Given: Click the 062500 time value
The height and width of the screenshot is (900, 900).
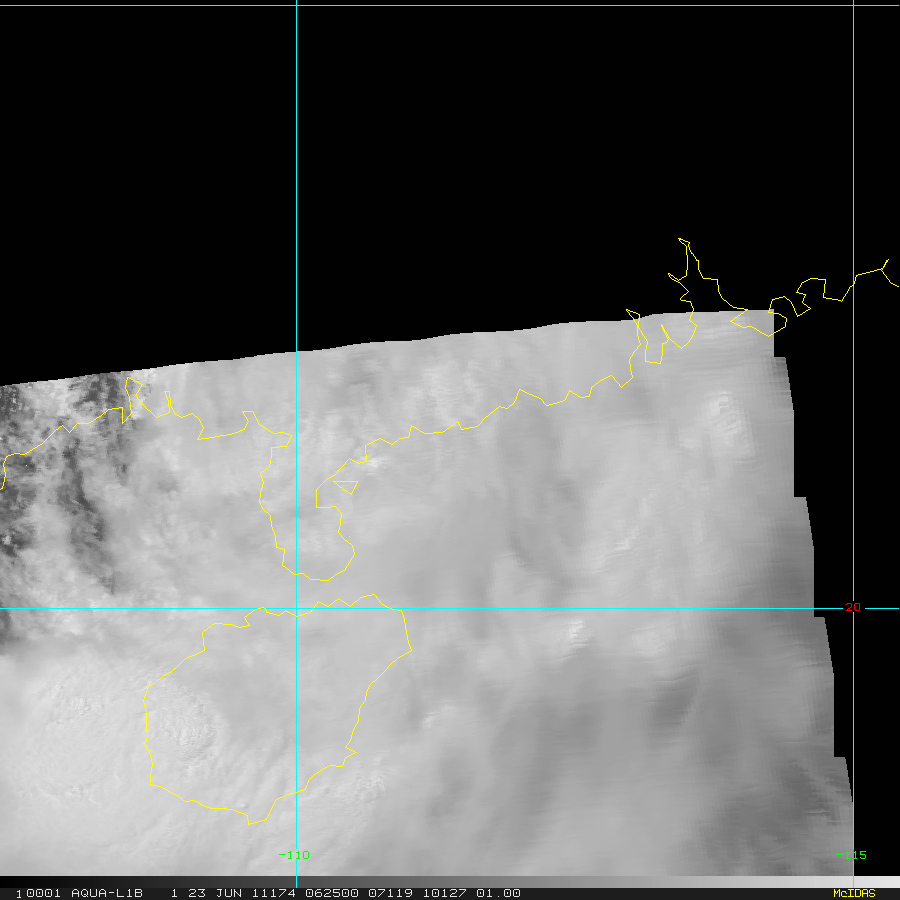Looking at the screenshot, I should click(332, 893).
